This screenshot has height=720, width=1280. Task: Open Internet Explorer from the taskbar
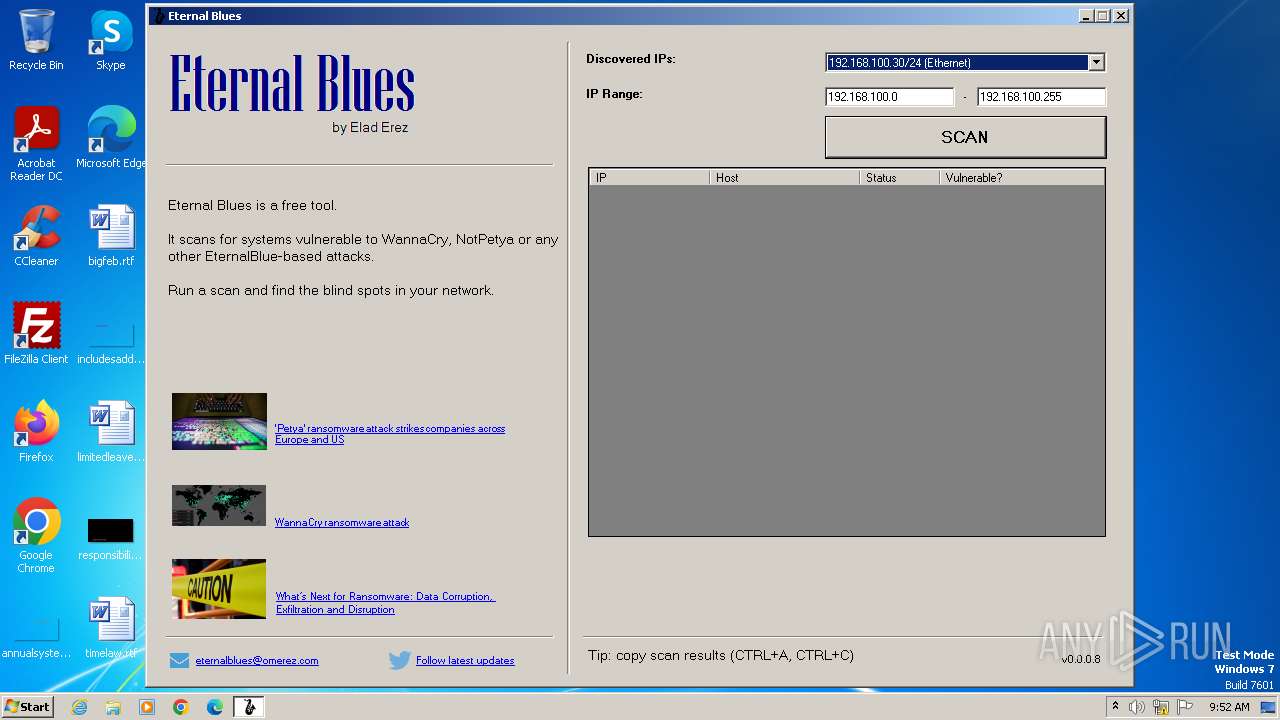pyautogui.click(x=80, y=707)
